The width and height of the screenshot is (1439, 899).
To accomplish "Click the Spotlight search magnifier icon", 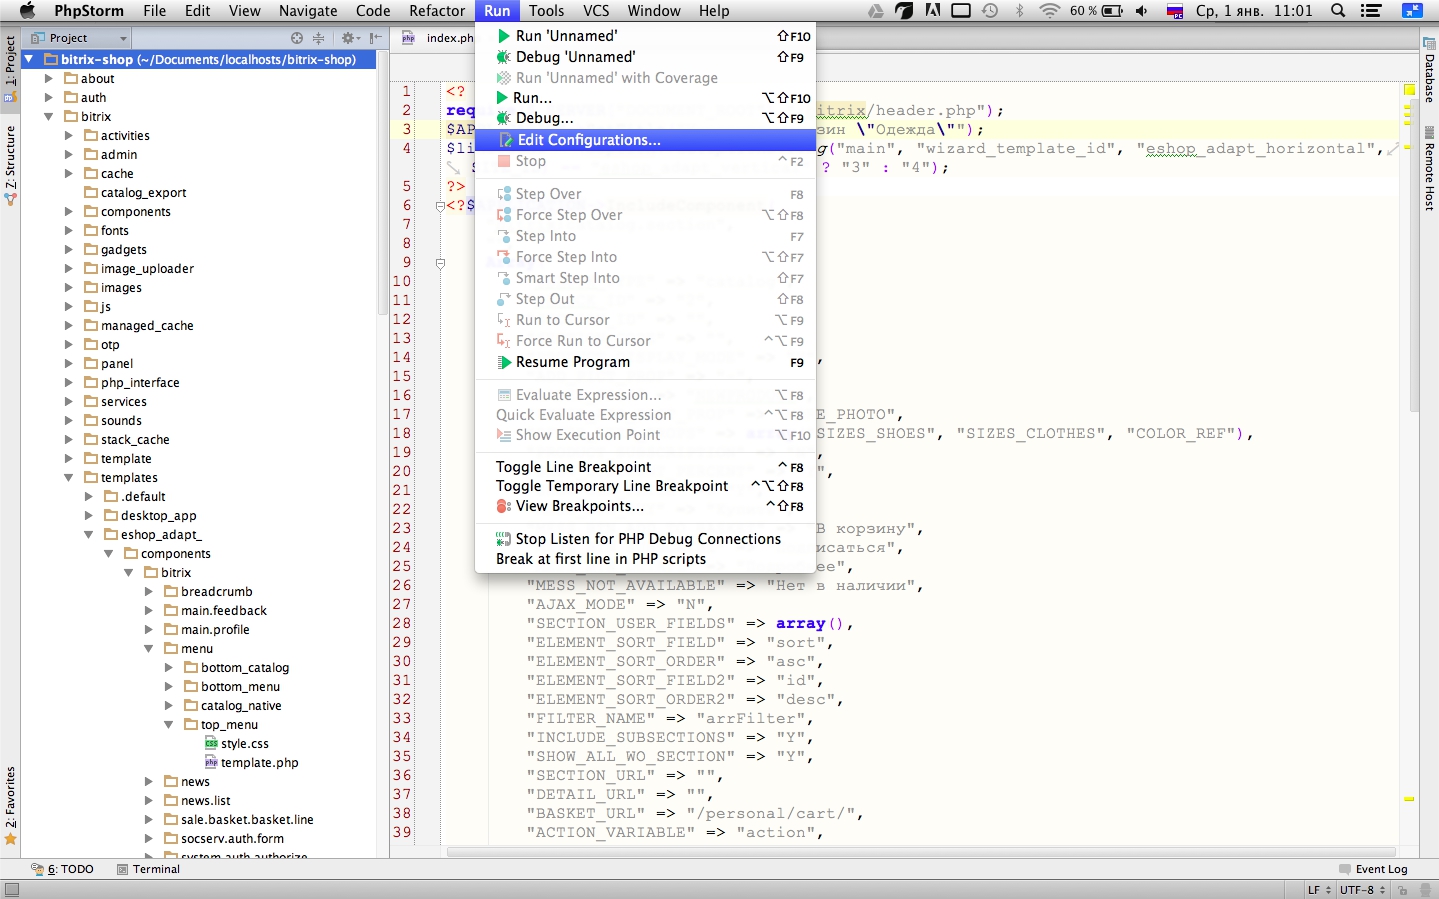I will (1338, 11).
